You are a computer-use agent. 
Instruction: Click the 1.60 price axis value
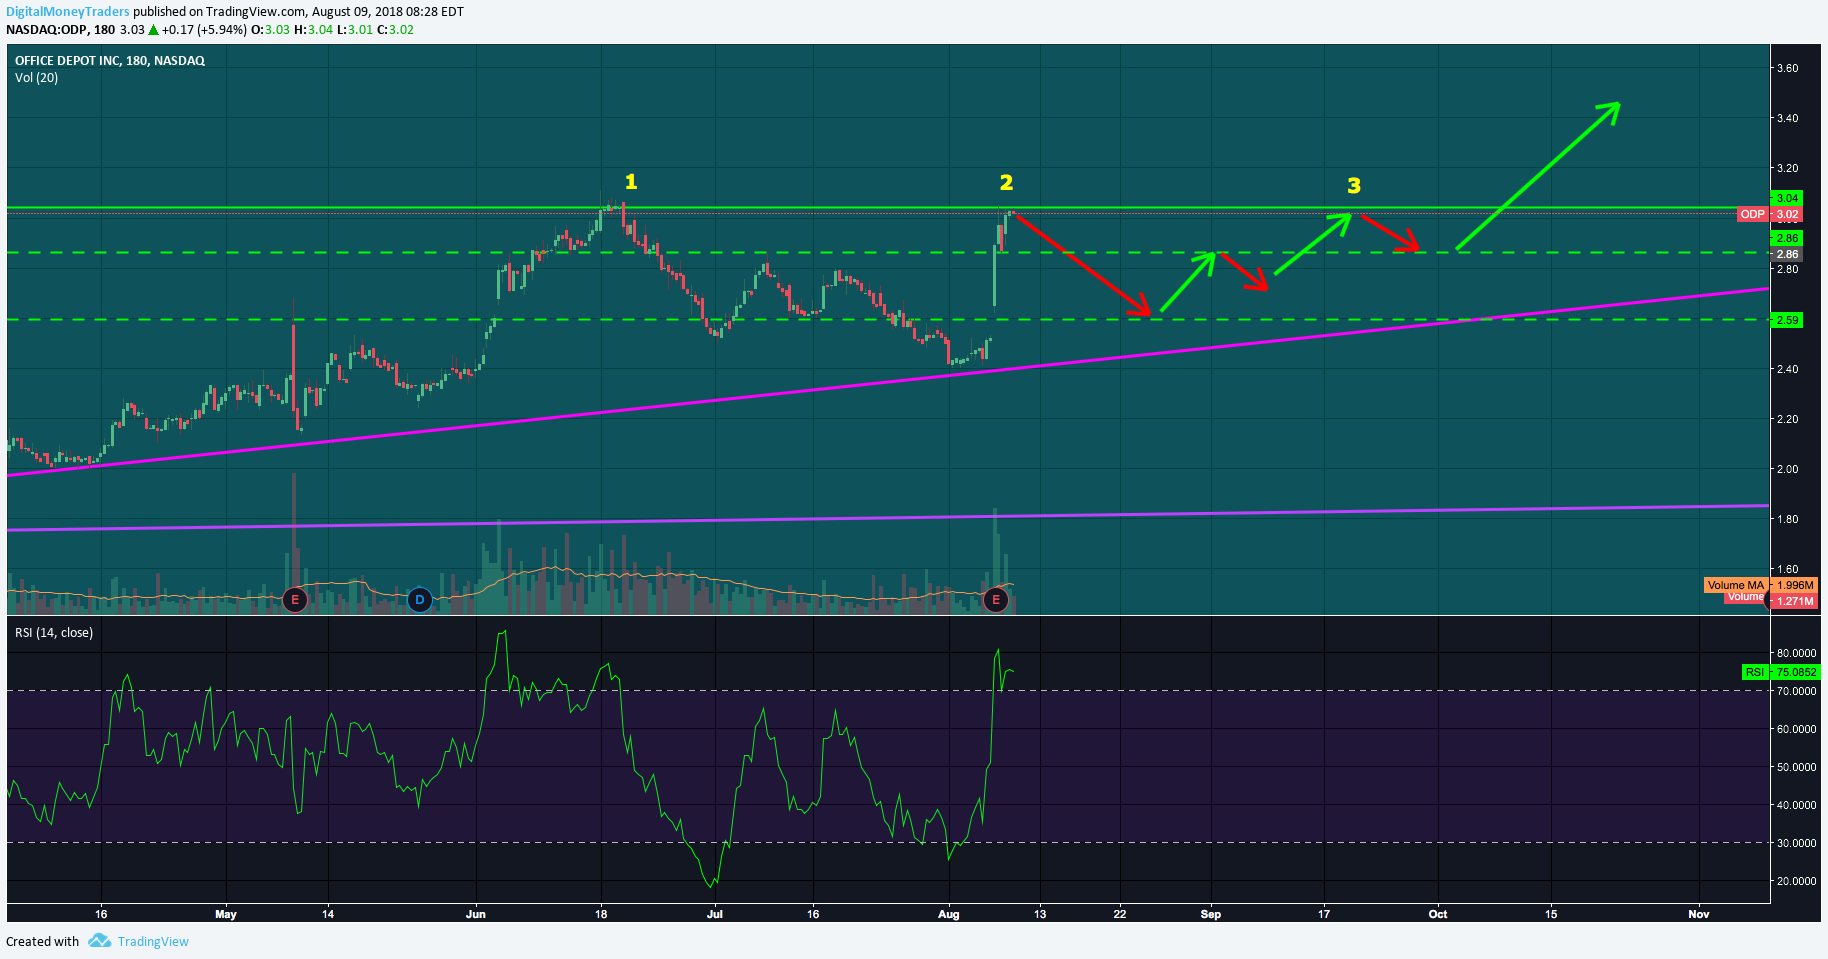1787,569
